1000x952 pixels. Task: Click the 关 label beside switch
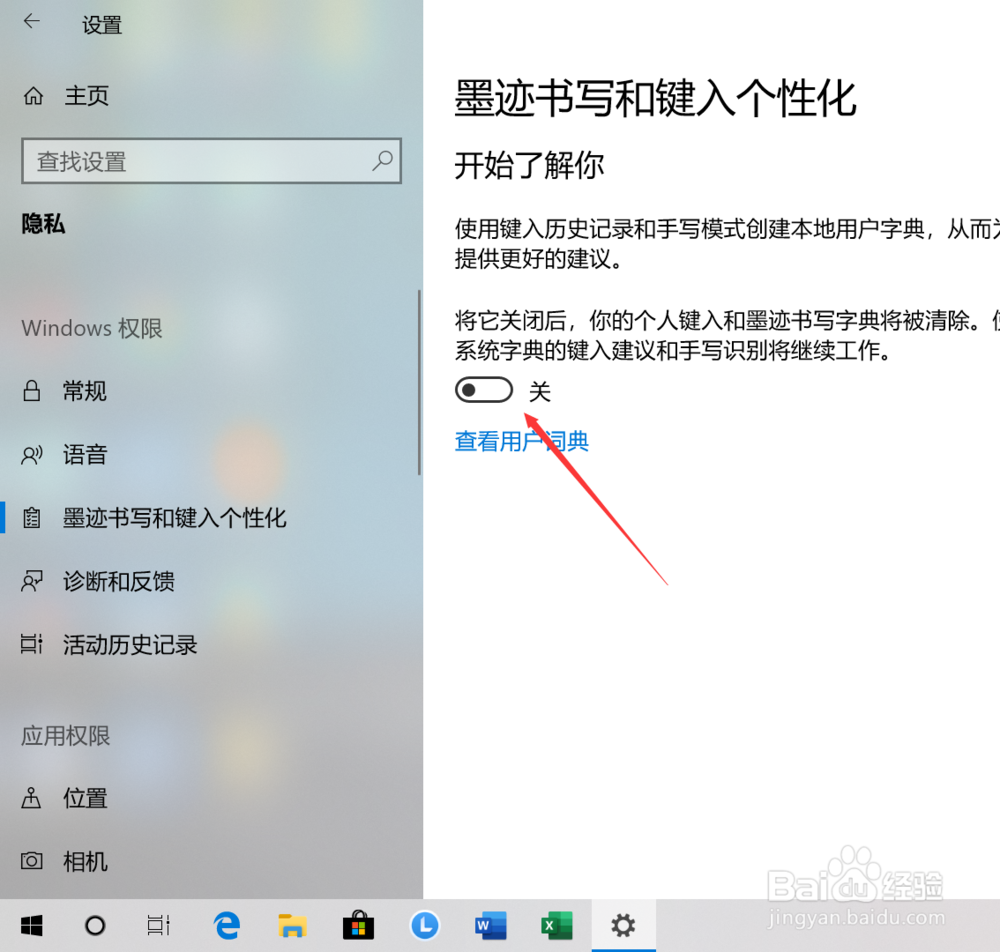[x=540, y=392]
